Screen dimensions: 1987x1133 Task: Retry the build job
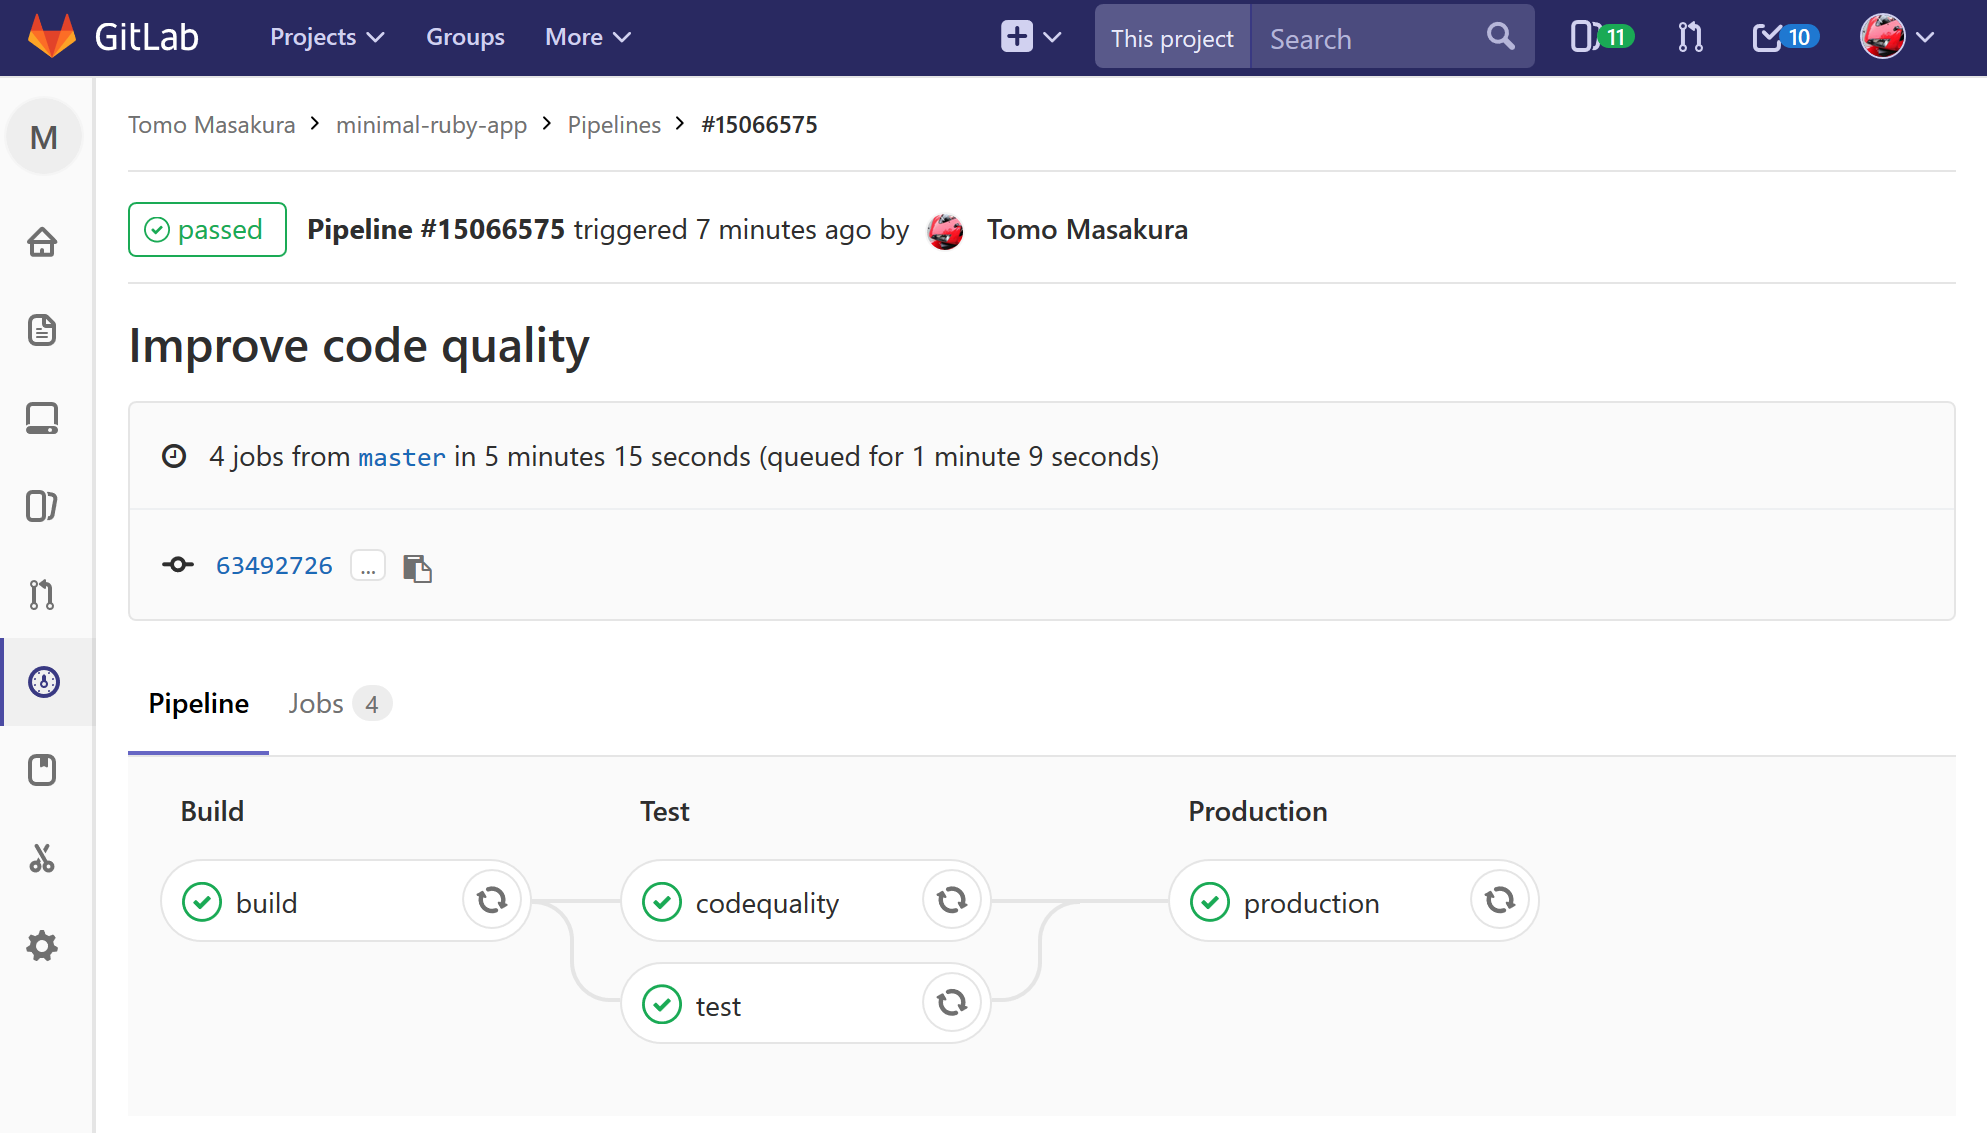click(x=491, y=901)
